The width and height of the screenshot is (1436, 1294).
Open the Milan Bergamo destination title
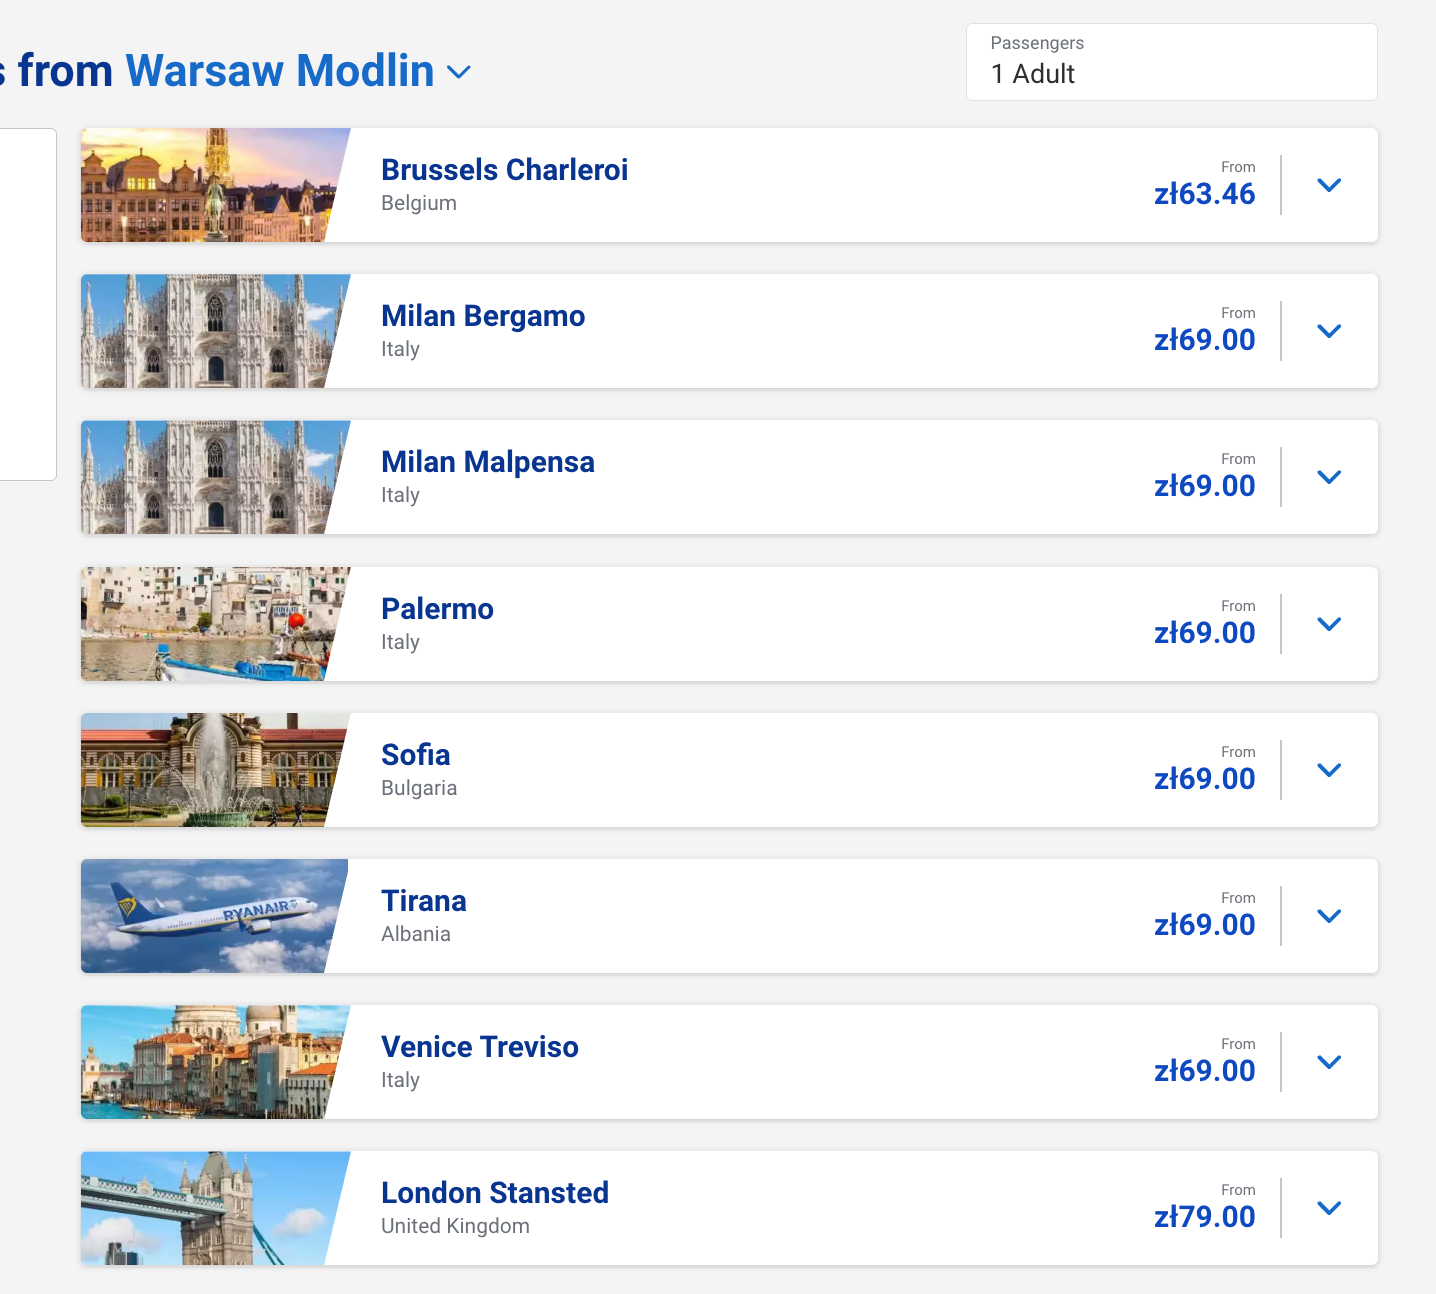pos(483,316)
